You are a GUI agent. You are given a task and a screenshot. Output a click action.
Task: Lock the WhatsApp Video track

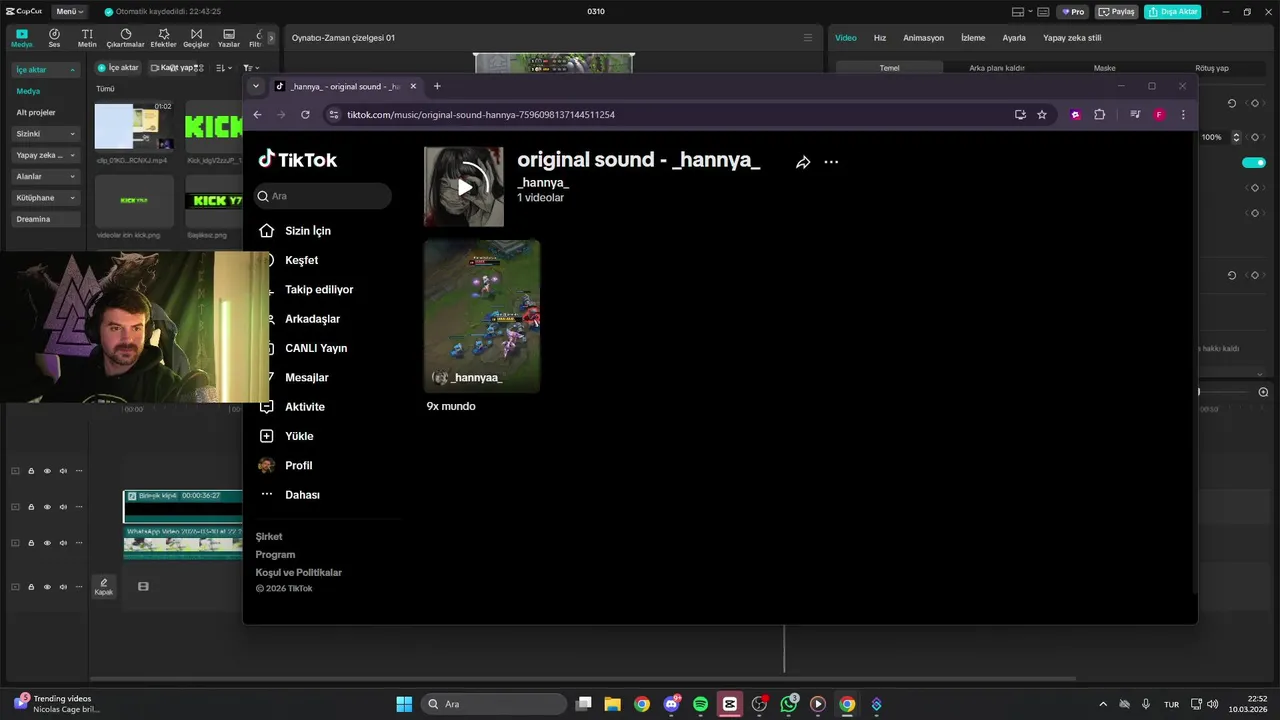(x=31, y=543)
